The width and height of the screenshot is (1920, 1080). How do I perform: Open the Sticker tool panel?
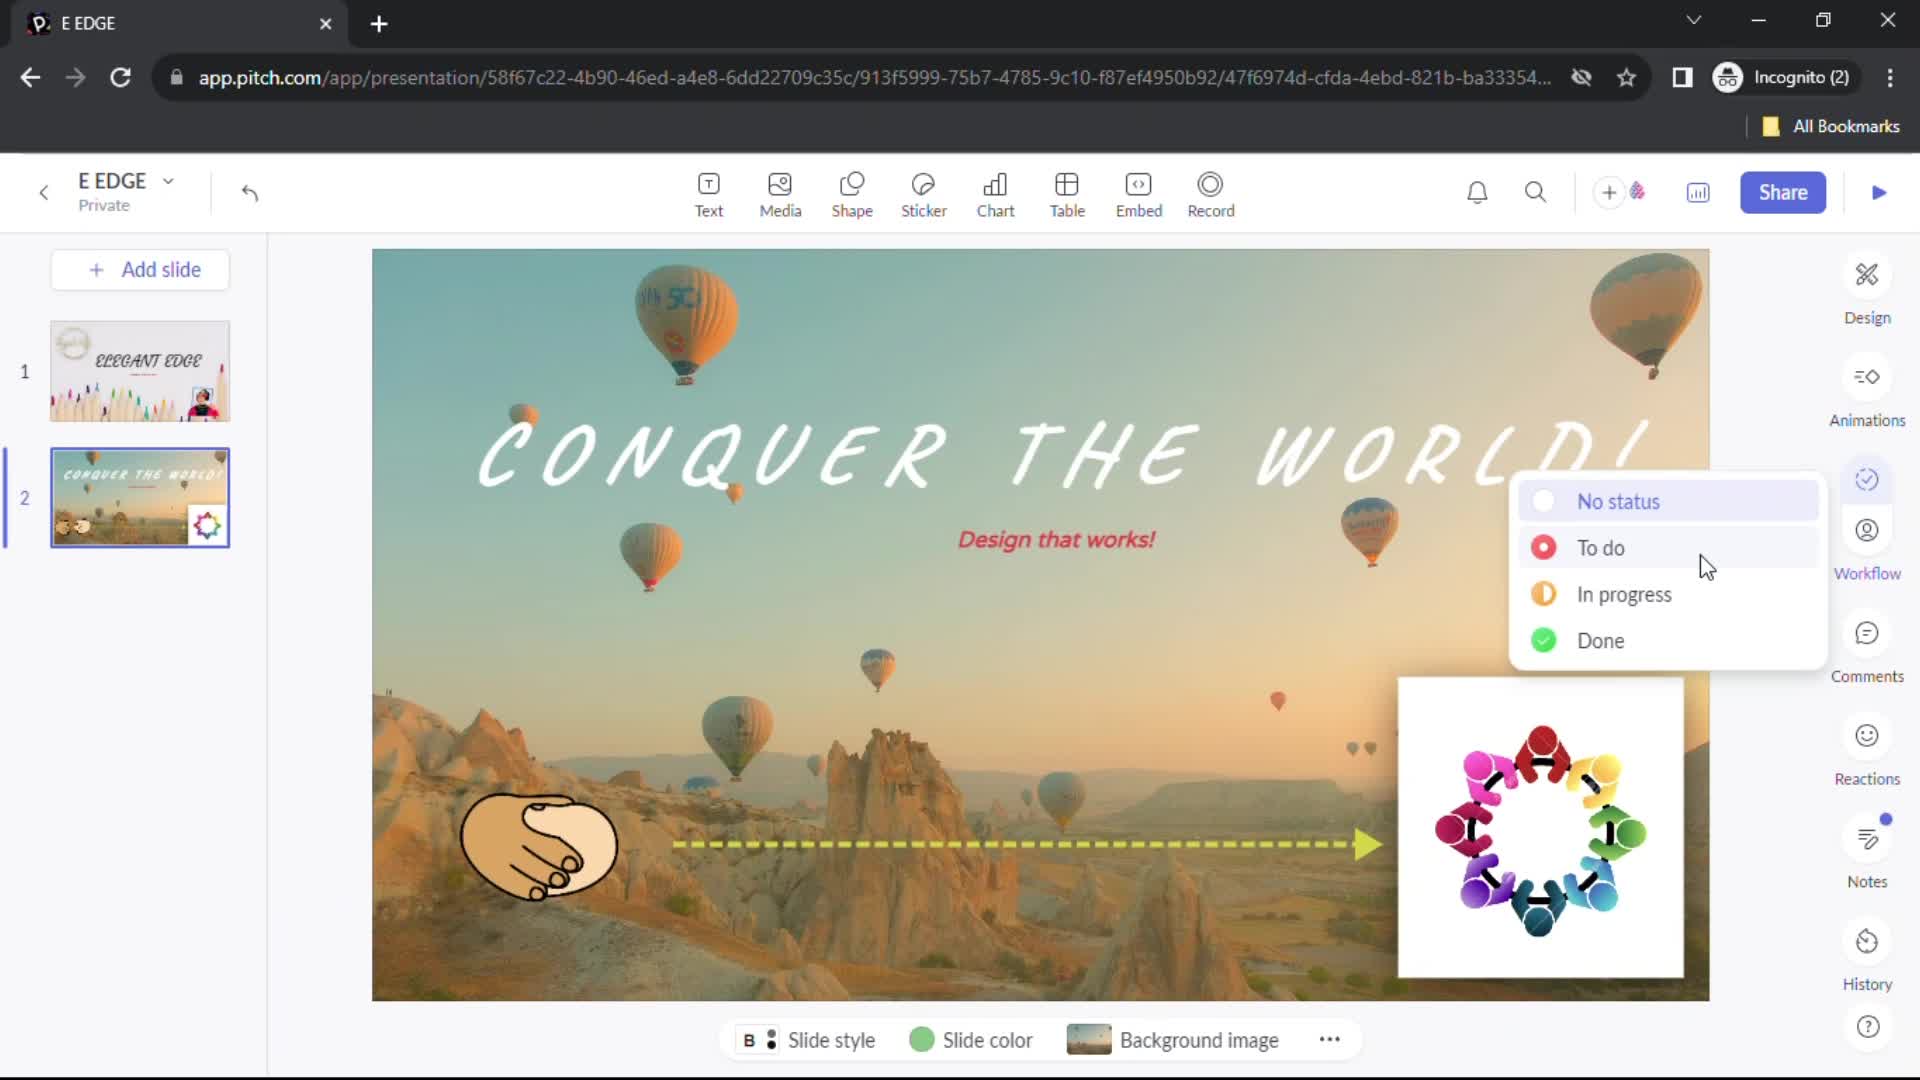(923, 191)
